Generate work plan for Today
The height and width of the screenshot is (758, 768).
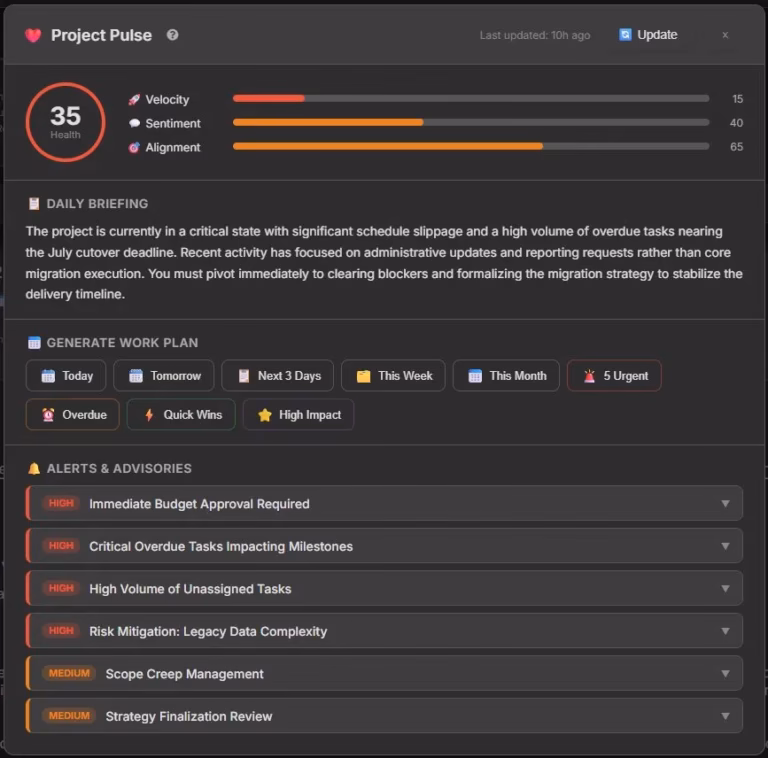[66, 376]
